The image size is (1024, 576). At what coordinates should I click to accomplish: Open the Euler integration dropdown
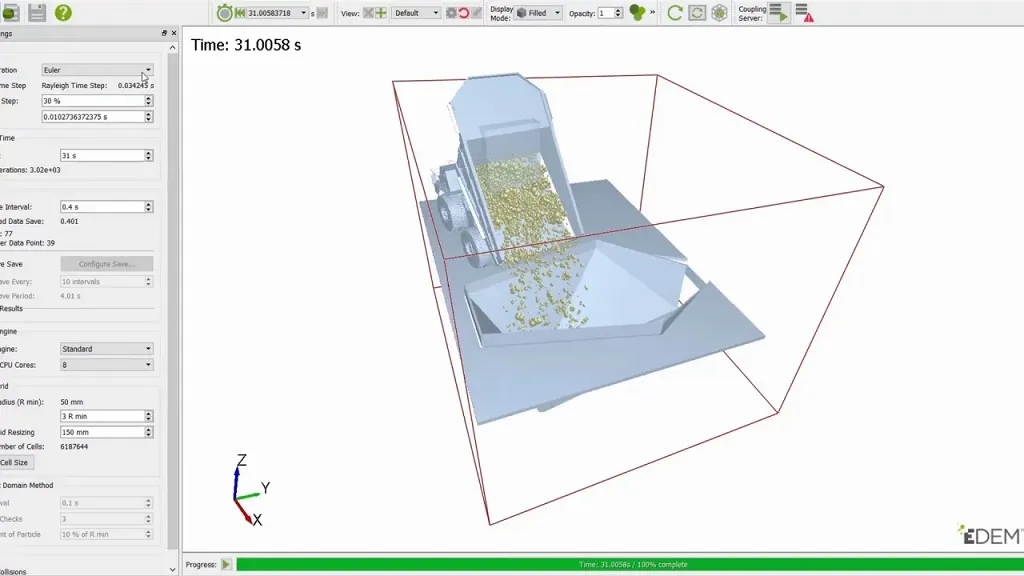pyautogui.click(x=97, y=70)
